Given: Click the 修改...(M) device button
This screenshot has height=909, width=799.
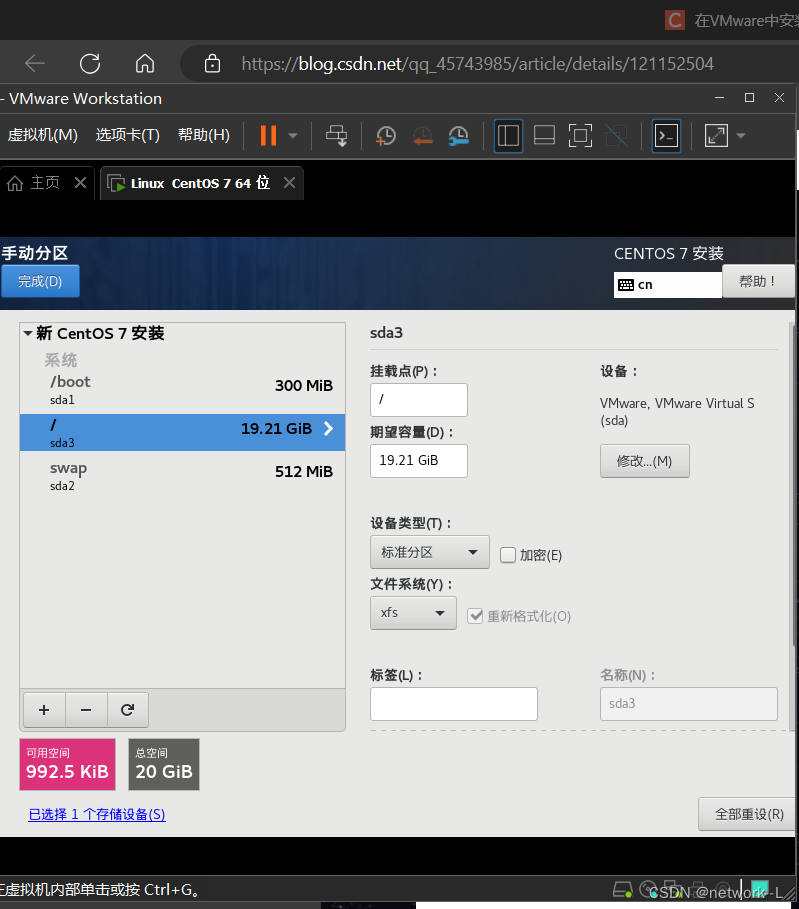Looking at the screenshot, I should click(x=645, y=461).
